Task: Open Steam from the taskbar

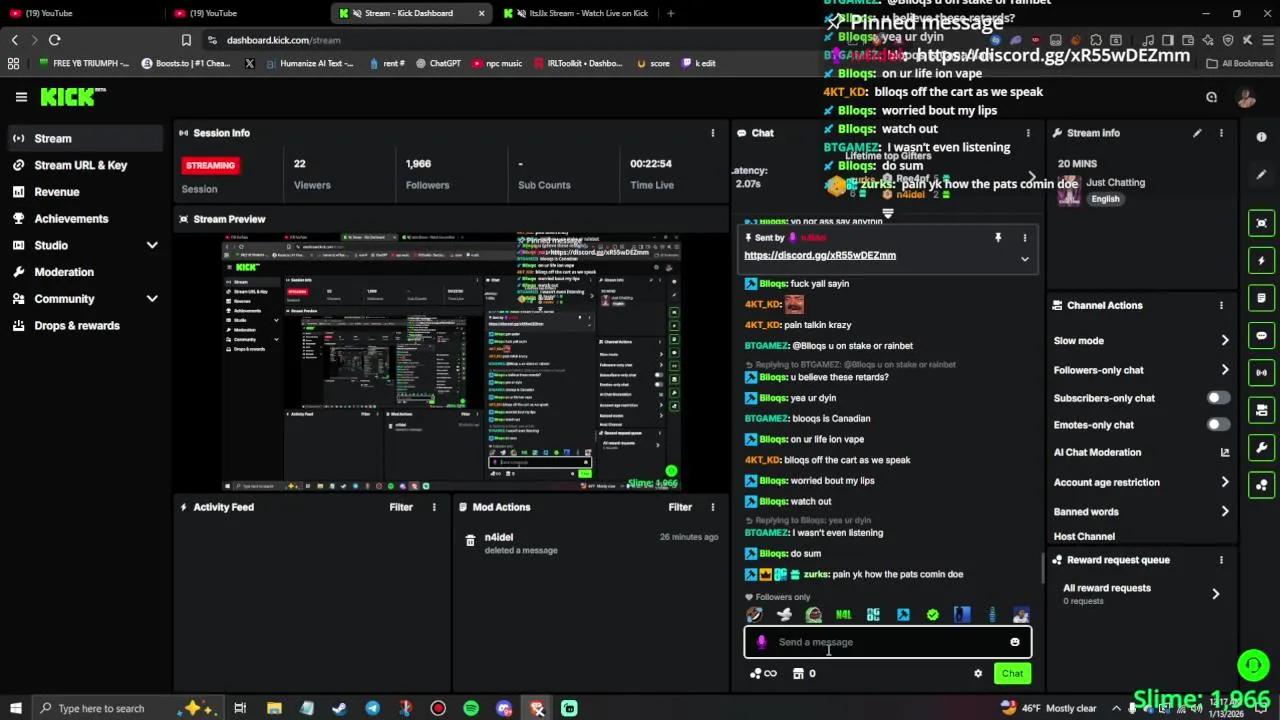Action: pos(339,708)
